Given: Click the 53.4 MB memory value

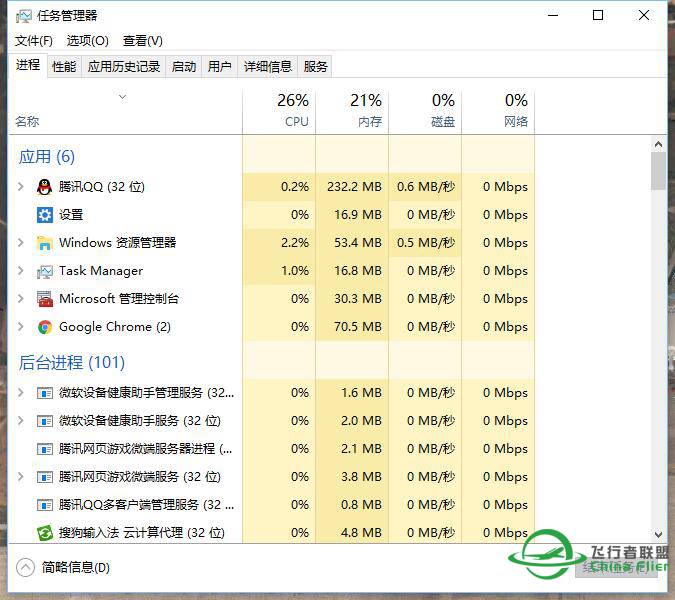Looking at the screenshot, I should (358, 243).
